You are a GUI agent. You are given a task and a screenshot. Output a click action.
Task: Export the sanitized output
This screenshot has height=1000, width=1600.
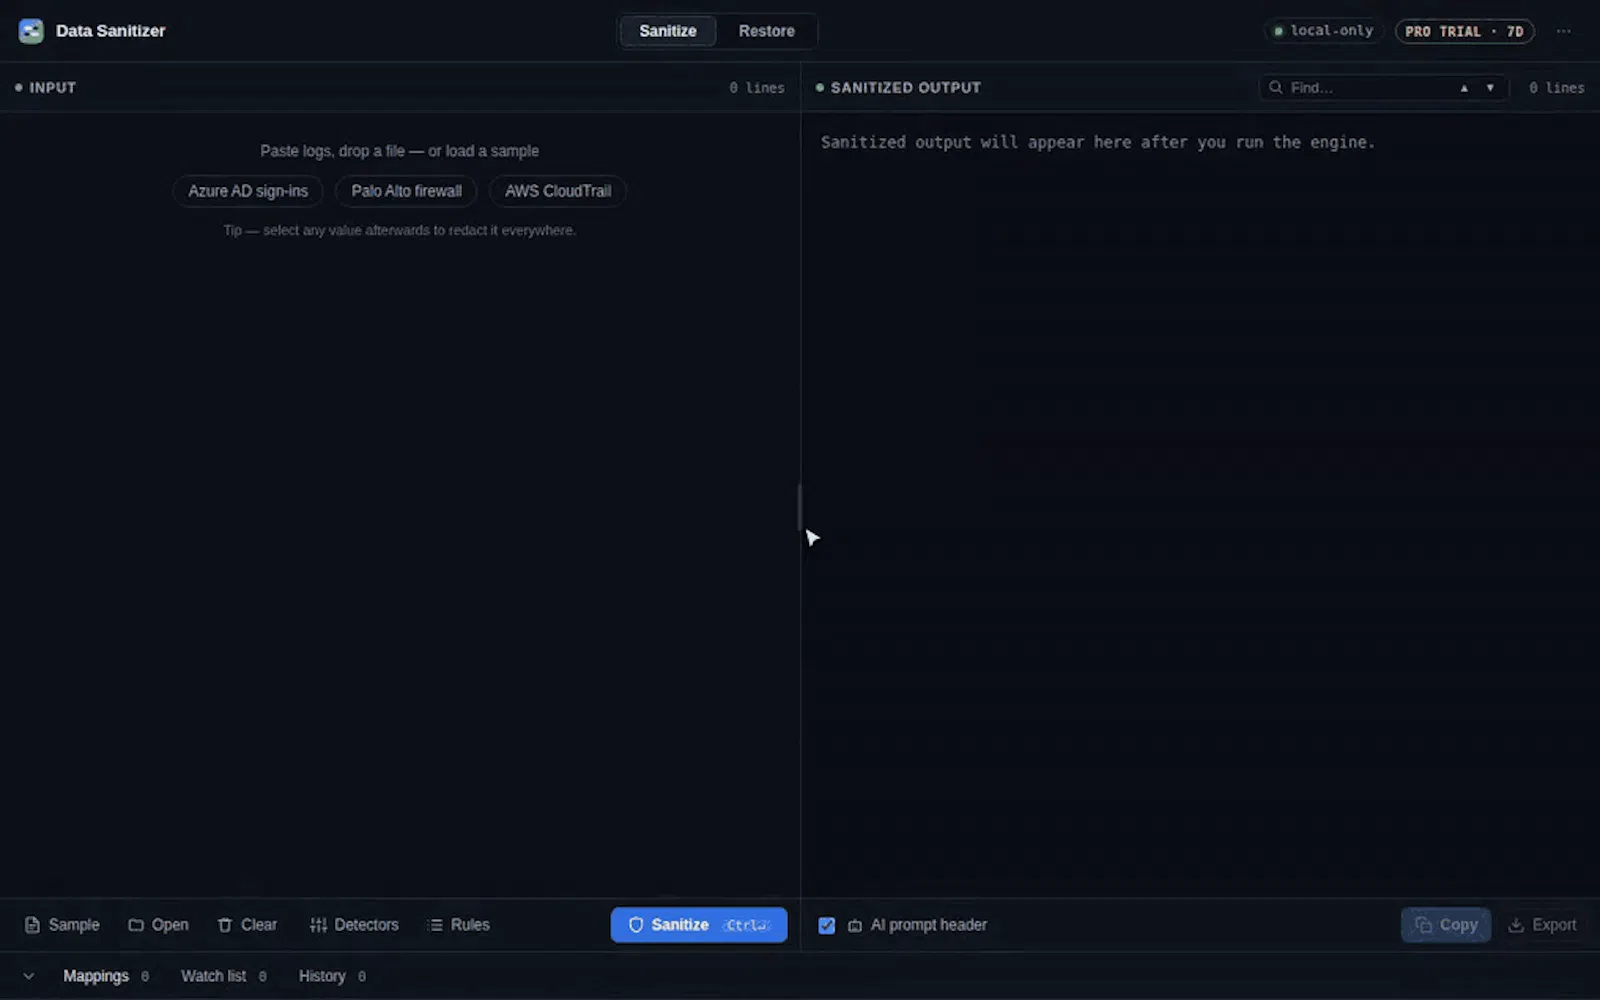[x=1542, y=925]
